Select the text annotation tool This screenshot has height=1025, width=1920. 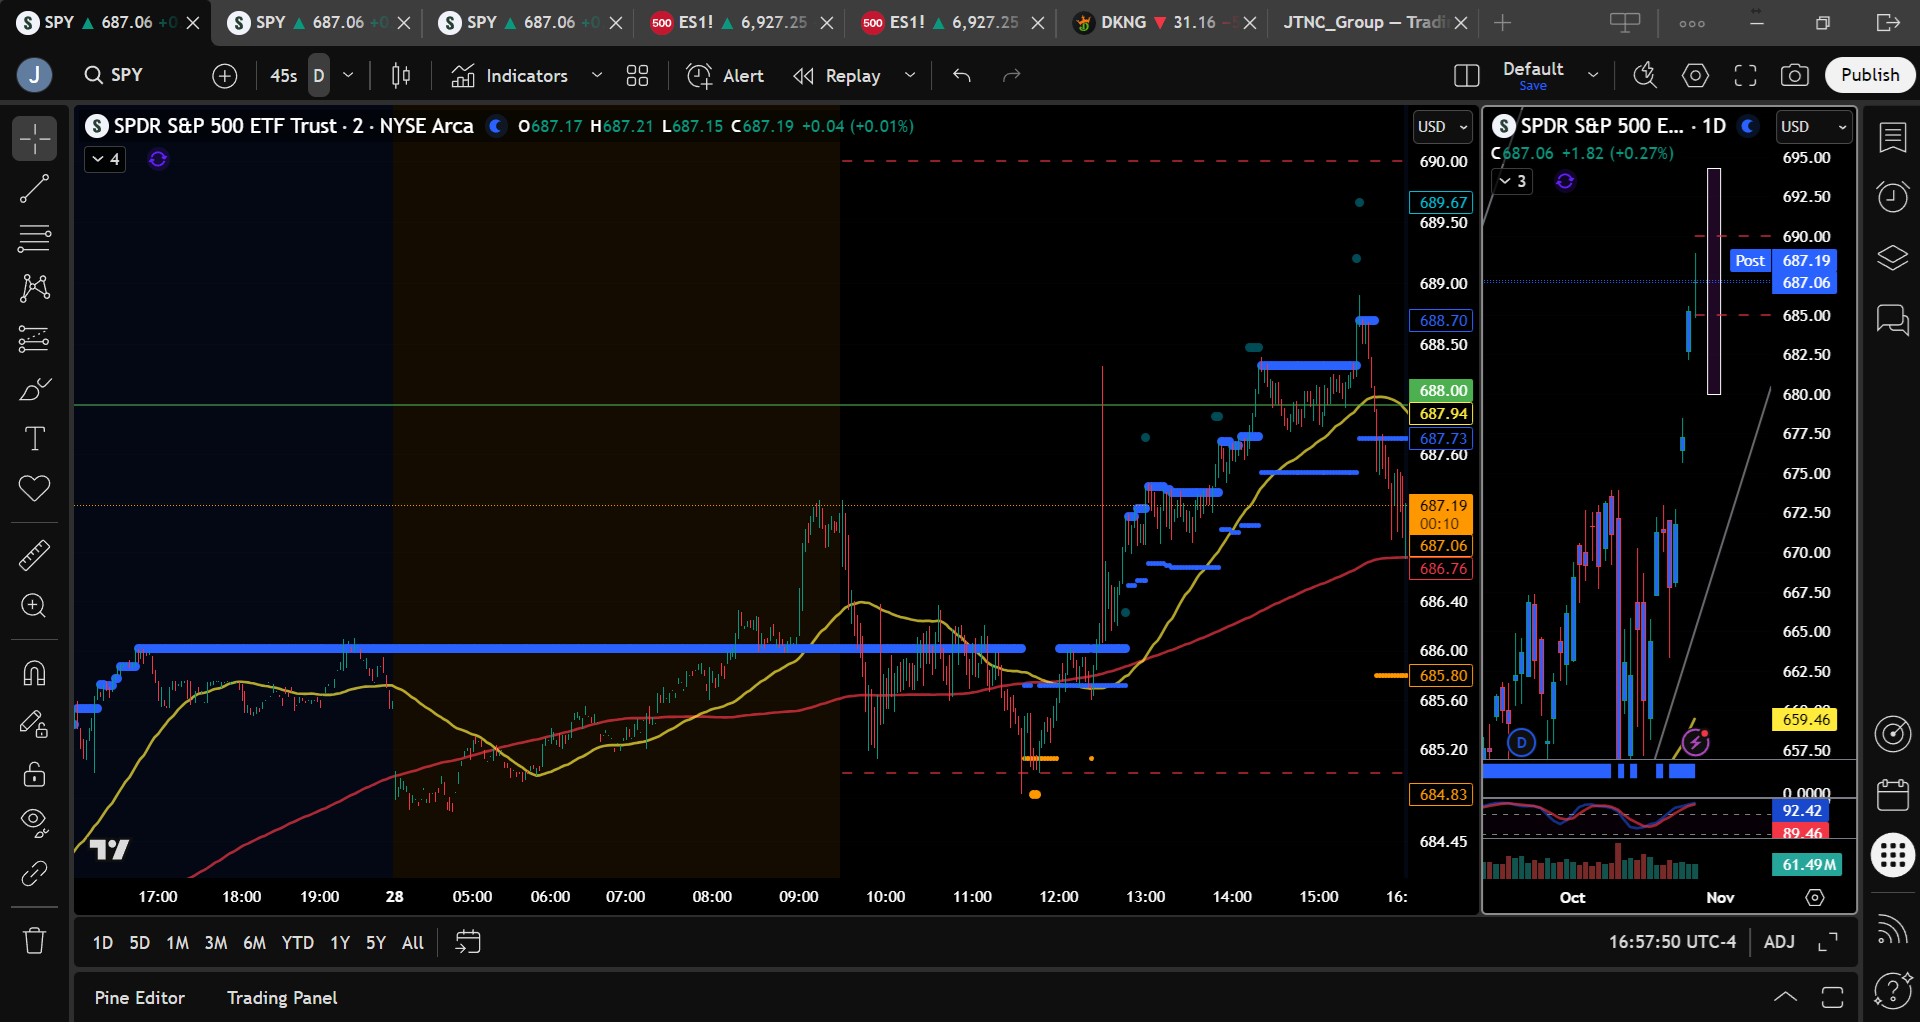(x=34, y=439)
